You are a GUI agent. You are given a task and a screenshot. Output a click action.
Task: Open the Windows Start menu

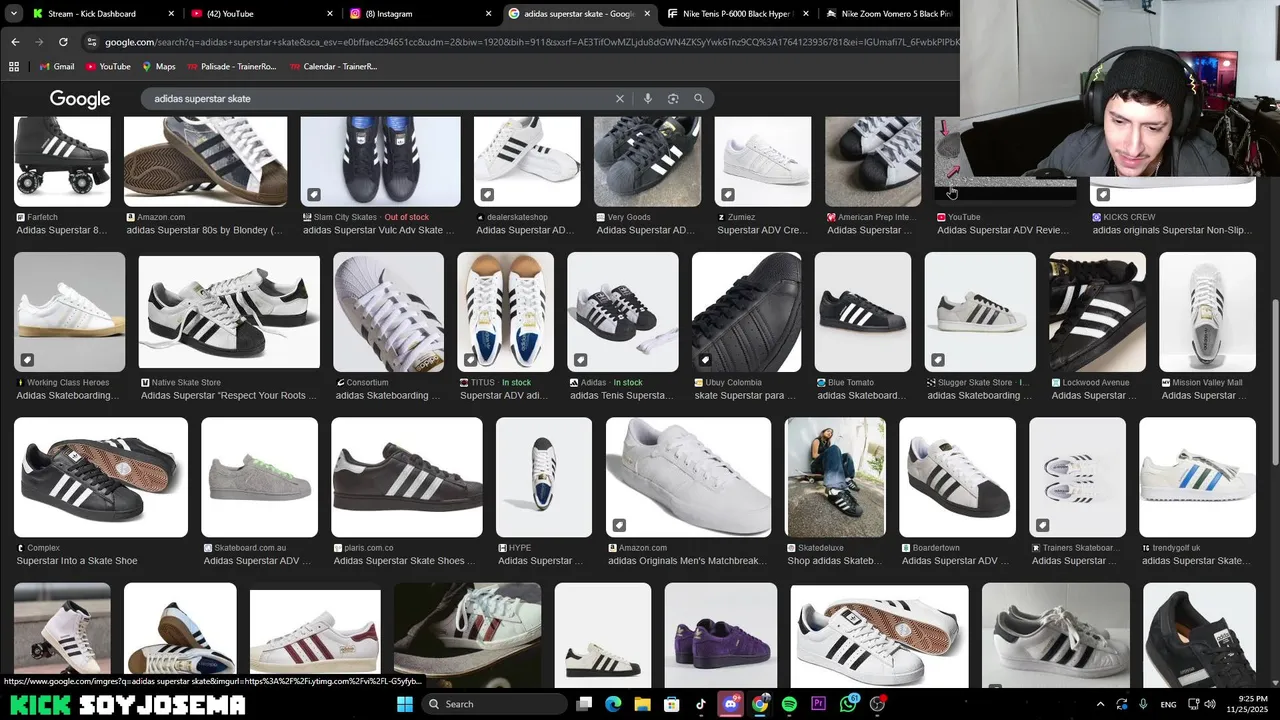pyautogui.click(x=405, y=704)
